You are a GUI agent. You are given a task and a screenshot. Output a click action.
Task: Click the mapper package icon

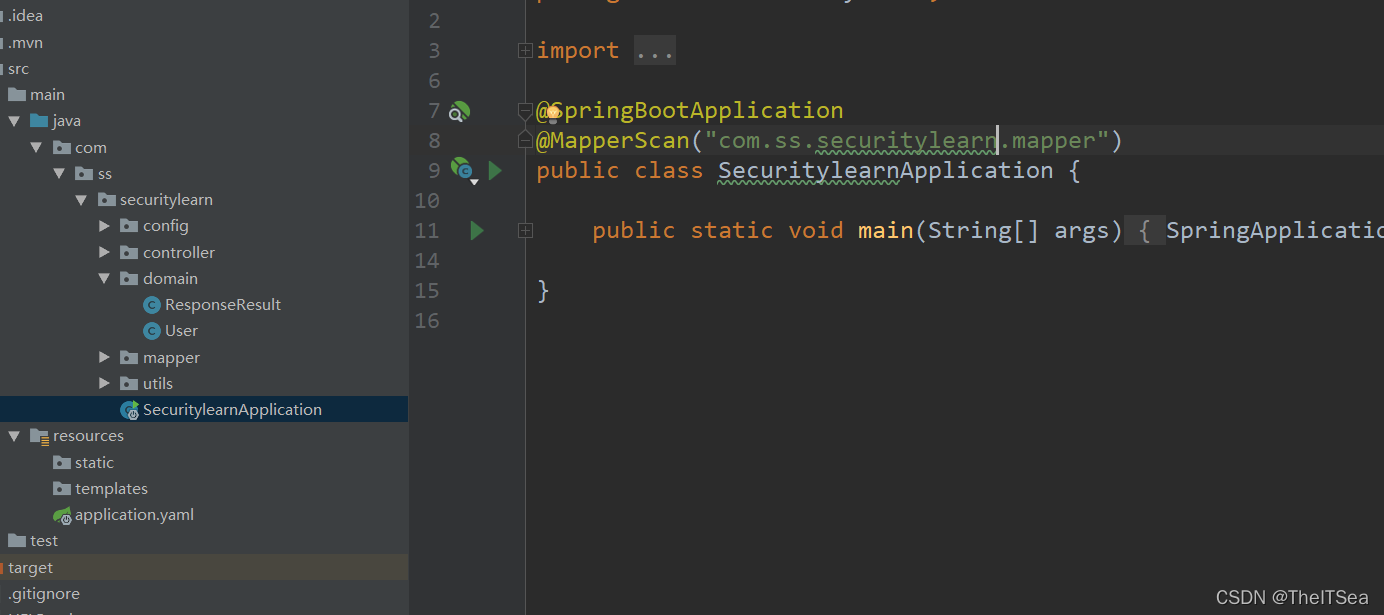[x=129, y=357]
